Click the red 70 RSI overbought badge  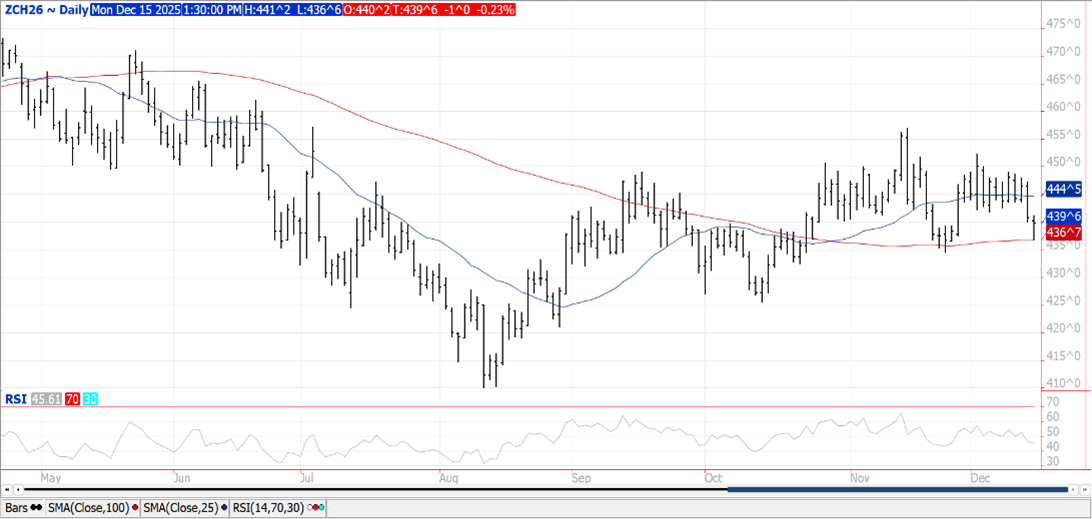[72, 399]
